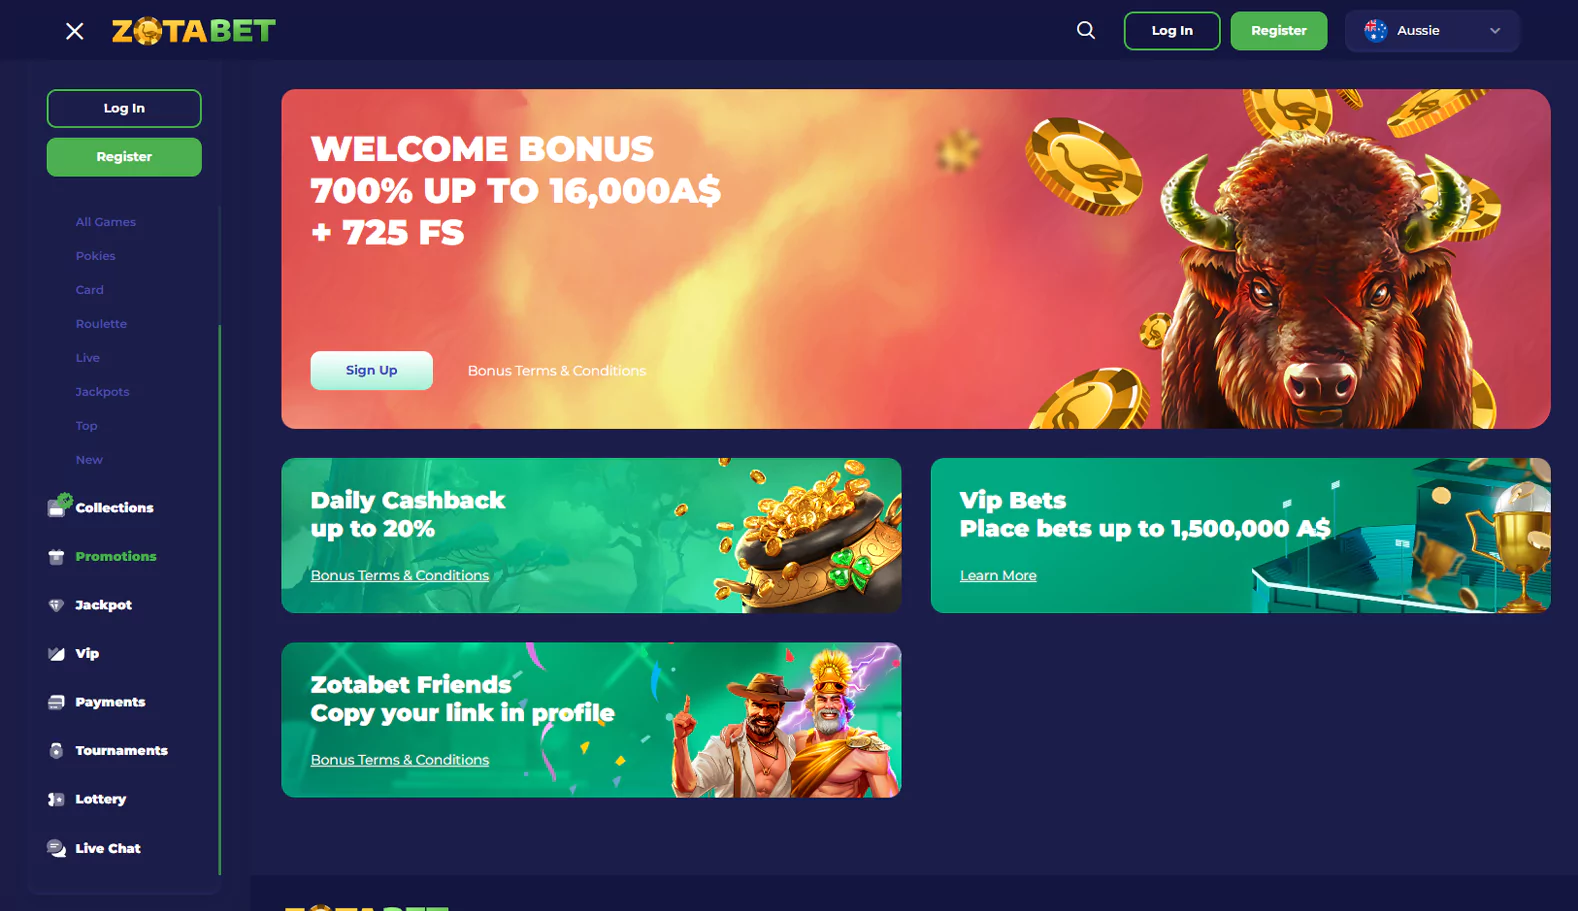Click the Promotions icon in sidebar

coord(56,557)
